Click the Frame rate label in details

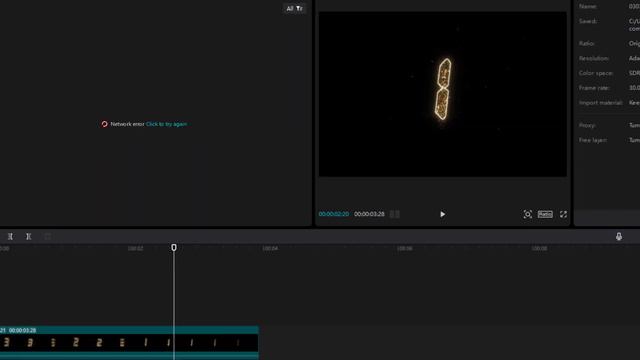click(x=594, y=88)
